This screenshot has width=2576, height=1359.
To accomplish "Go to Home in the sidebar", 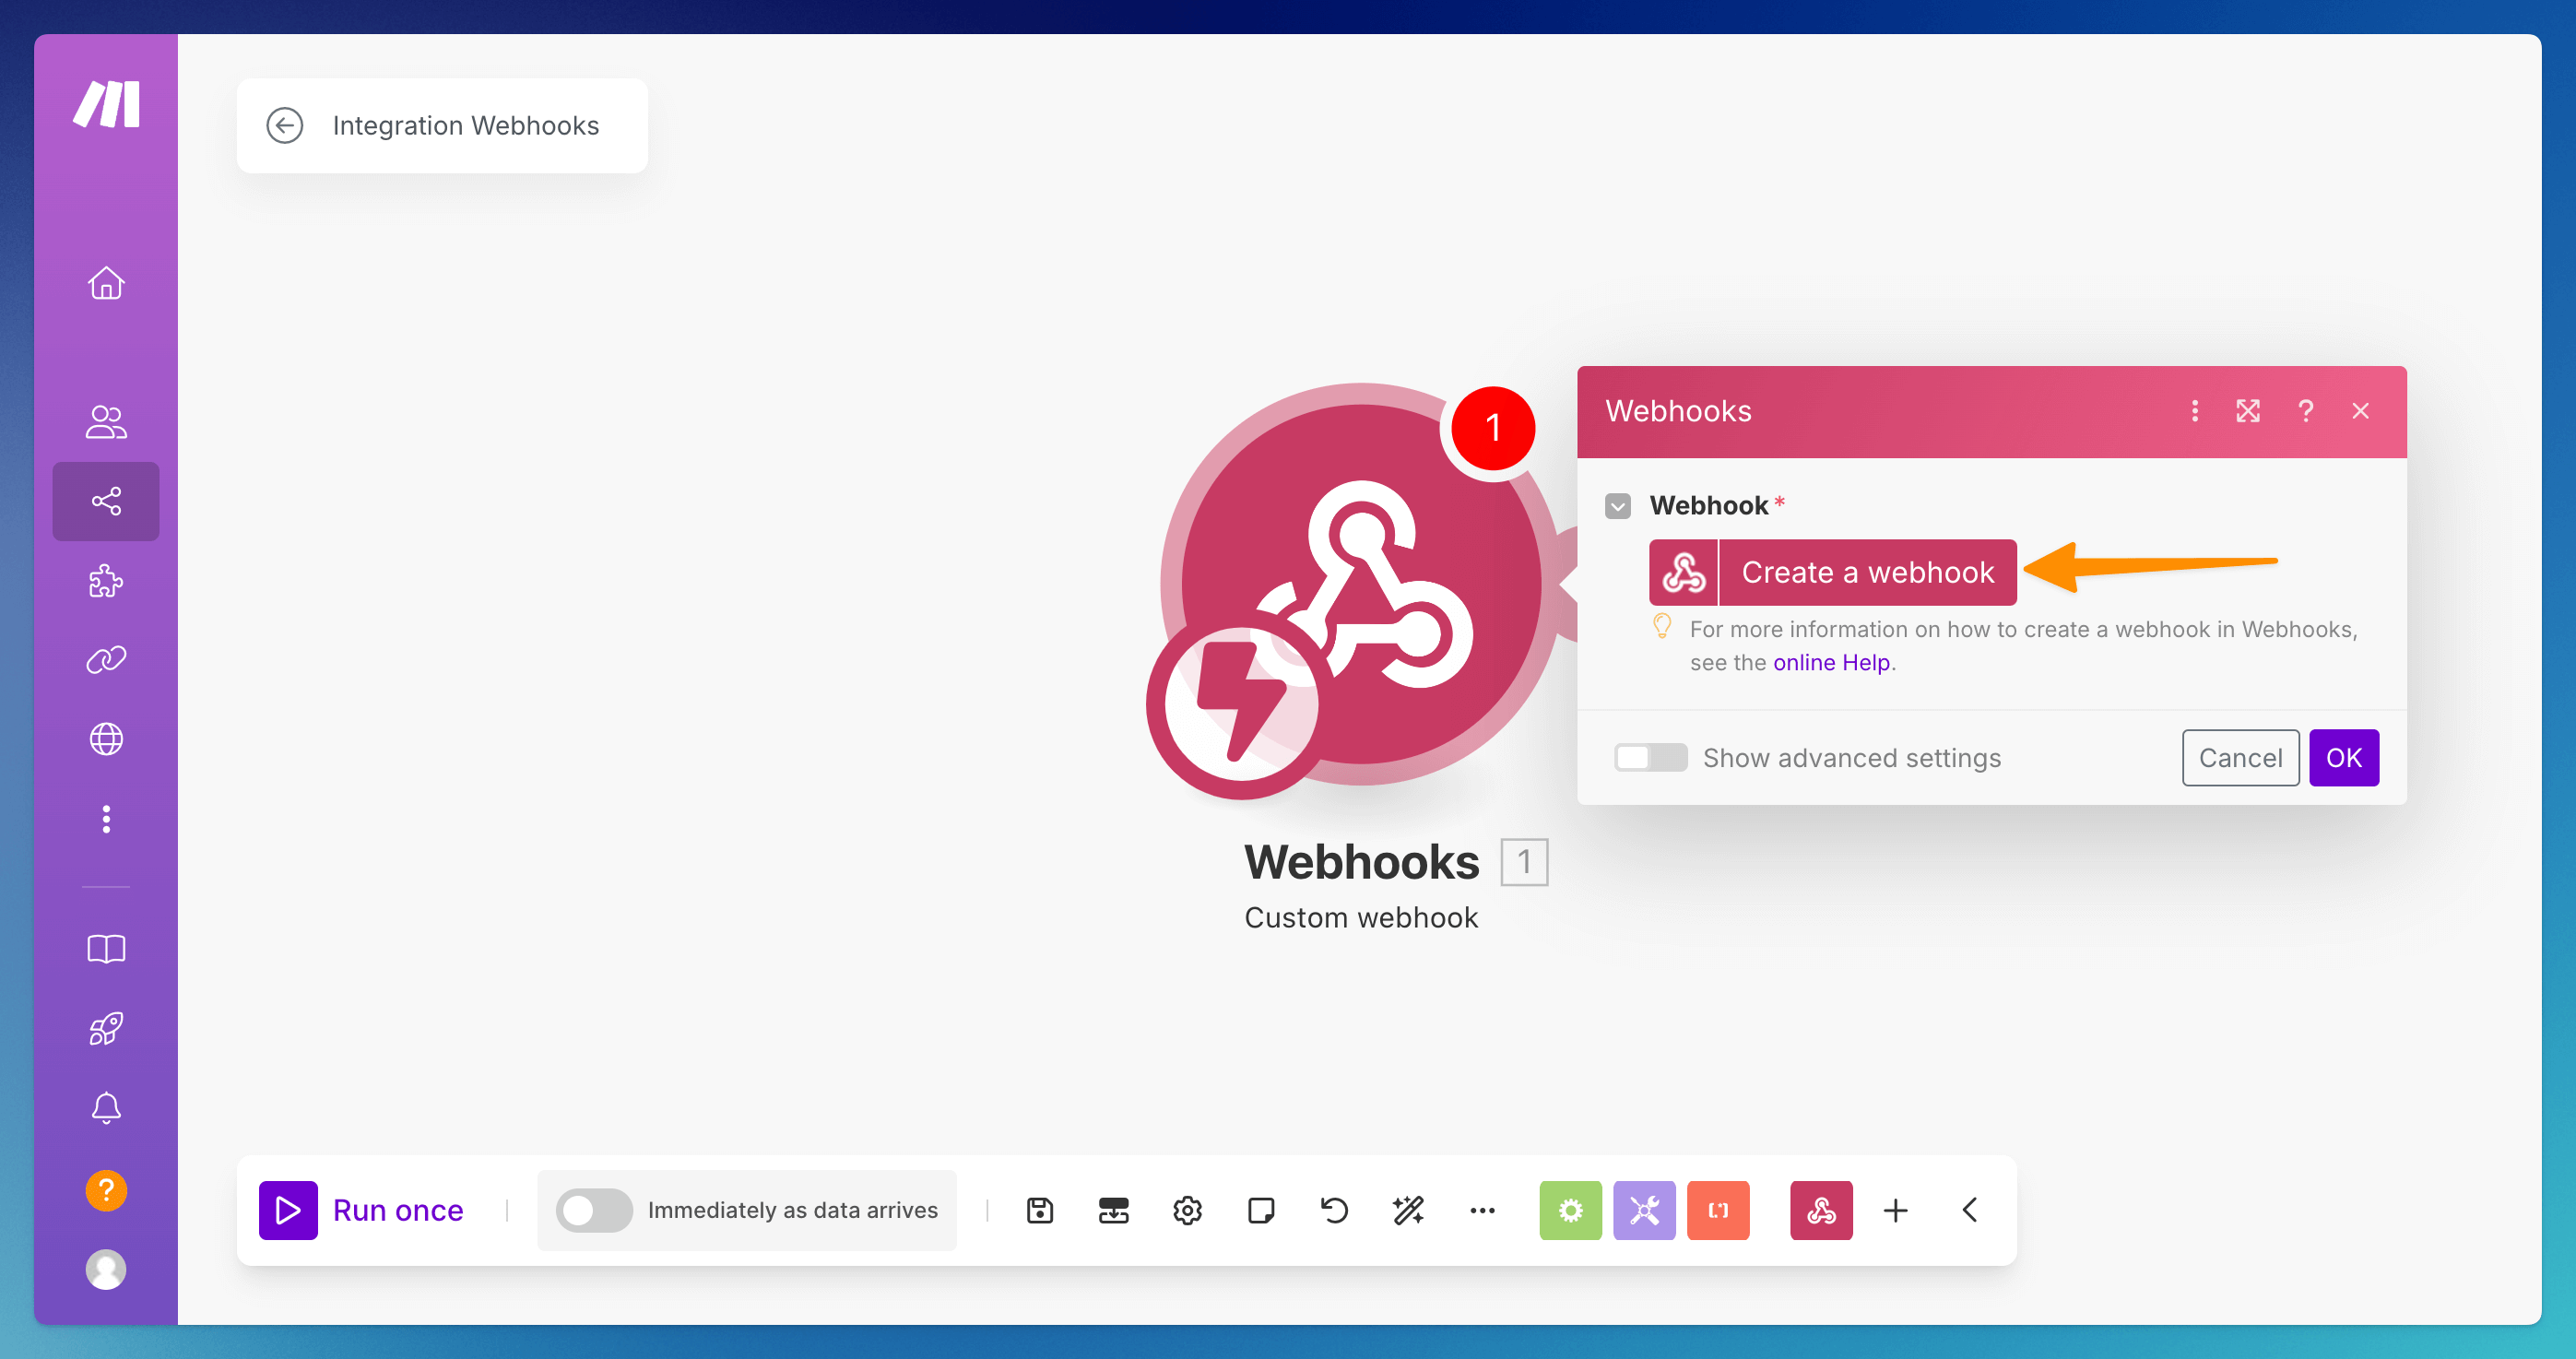I will tap(106, 284).
